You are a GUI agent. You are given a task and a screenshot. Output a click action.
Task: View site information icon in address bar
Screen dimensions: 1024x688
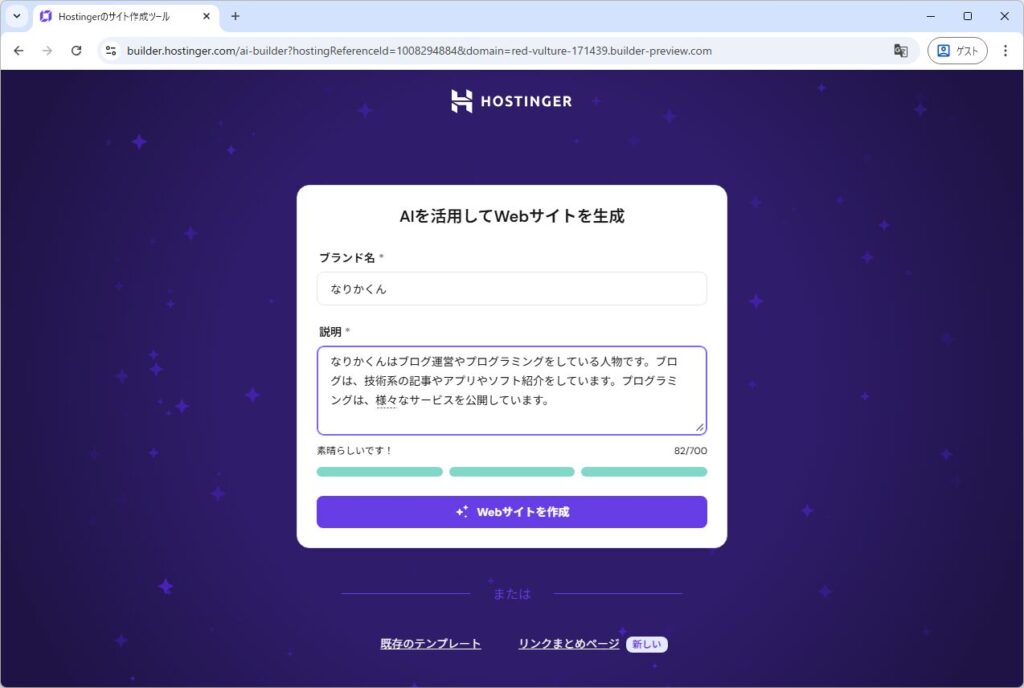coord(111,51)
